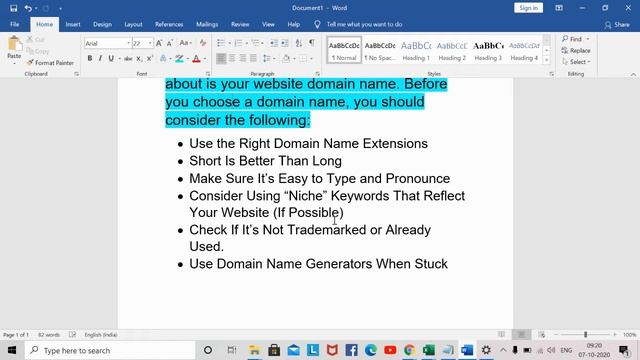Apply the Heading 1 style

[x=416, y=51]
